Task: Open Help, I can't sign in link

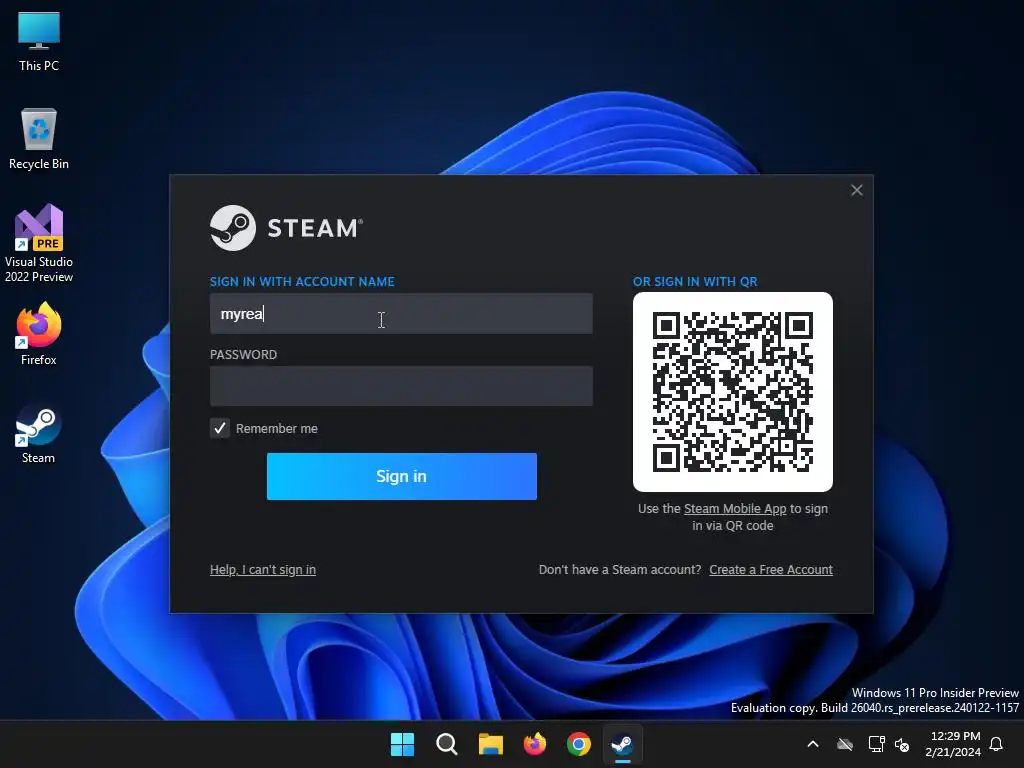Action: 263,569
